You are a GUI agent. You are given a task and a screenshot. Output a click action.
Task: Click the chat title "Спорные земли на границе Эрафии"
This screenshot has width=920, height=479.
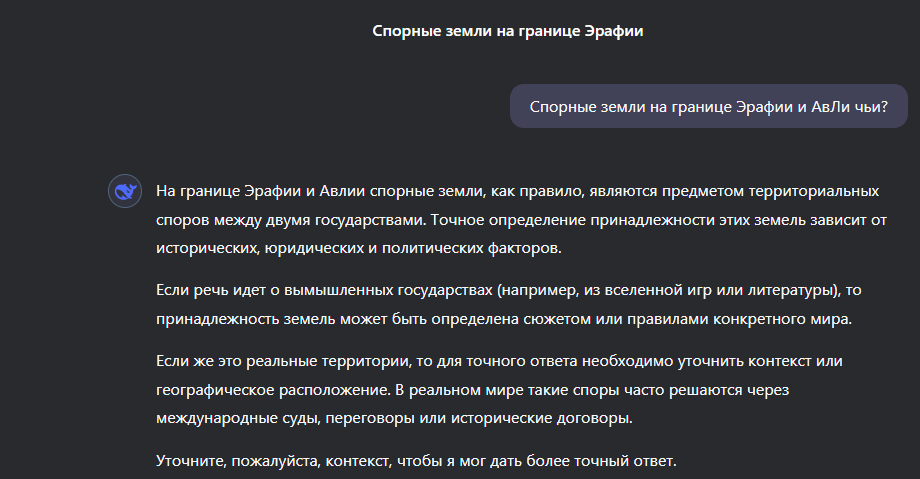(x=507, y=31)
